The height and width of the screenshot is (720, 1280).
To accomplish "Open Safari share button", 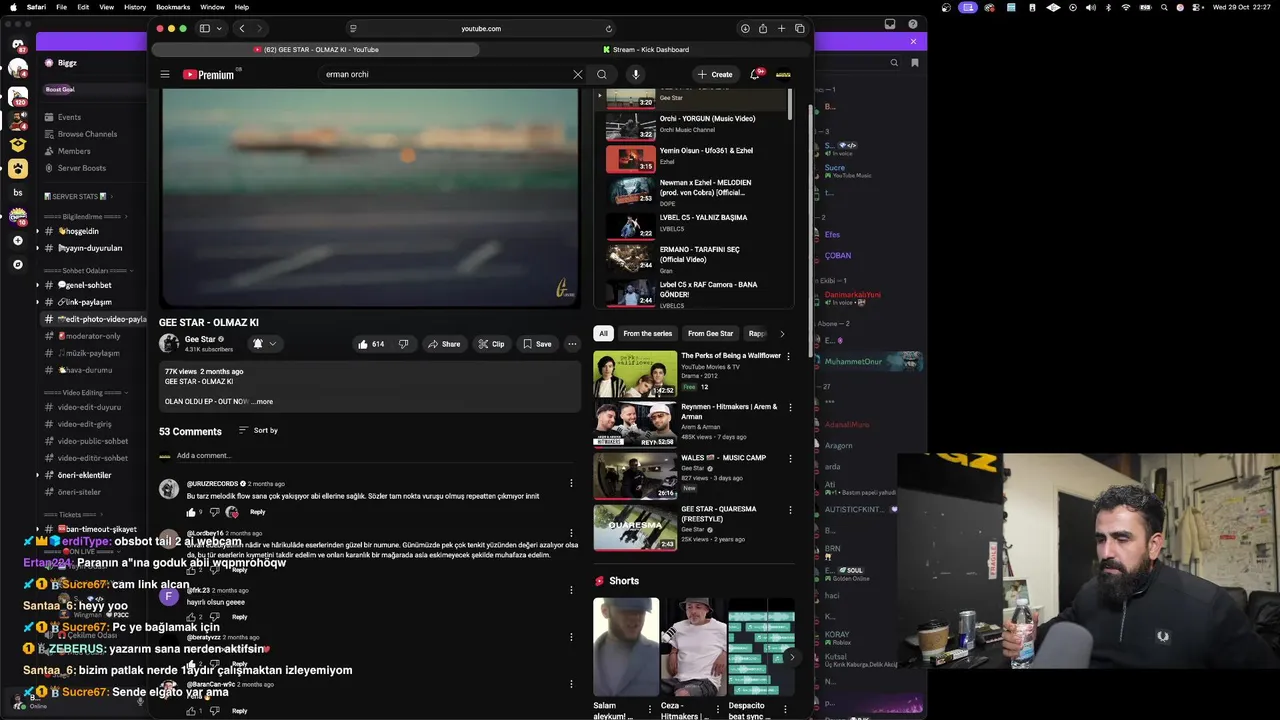I will coord(763,29).
